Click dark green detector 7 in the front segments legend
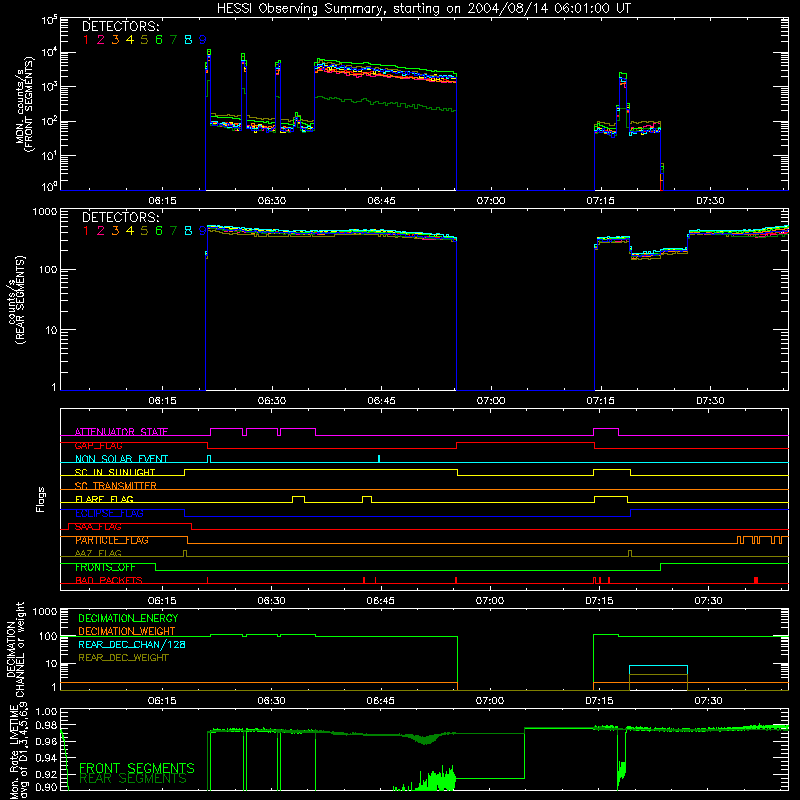Image resolution: width=800 pixels, height=800 pixels. click(x=173, y=40)
